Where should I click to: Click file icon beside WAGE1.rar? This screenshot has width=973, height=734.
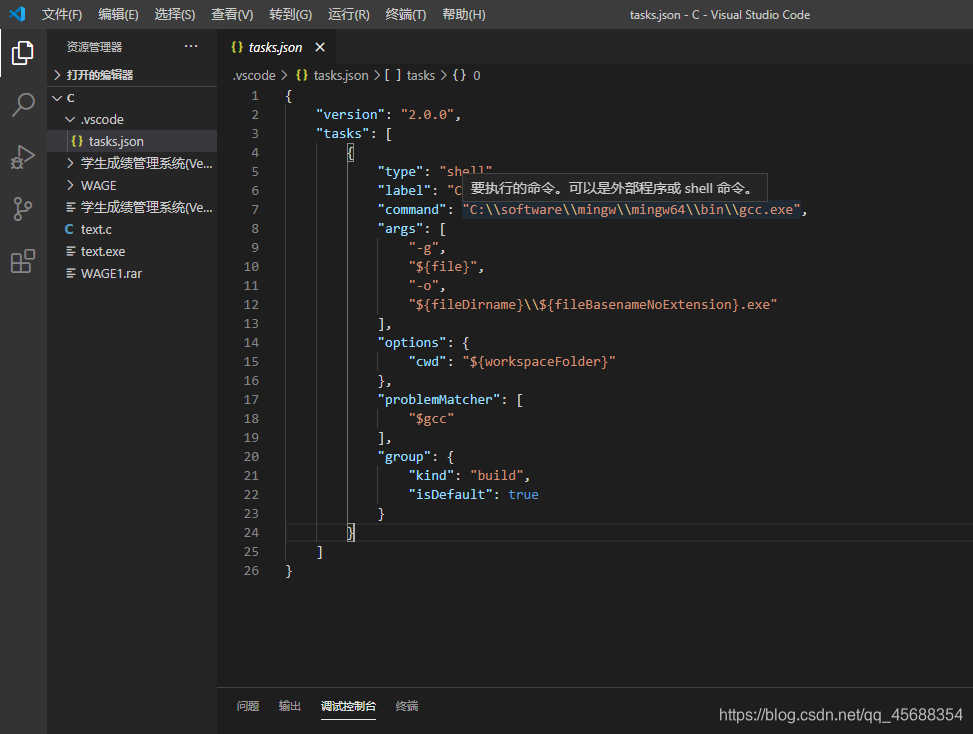[x=71, y=274]
